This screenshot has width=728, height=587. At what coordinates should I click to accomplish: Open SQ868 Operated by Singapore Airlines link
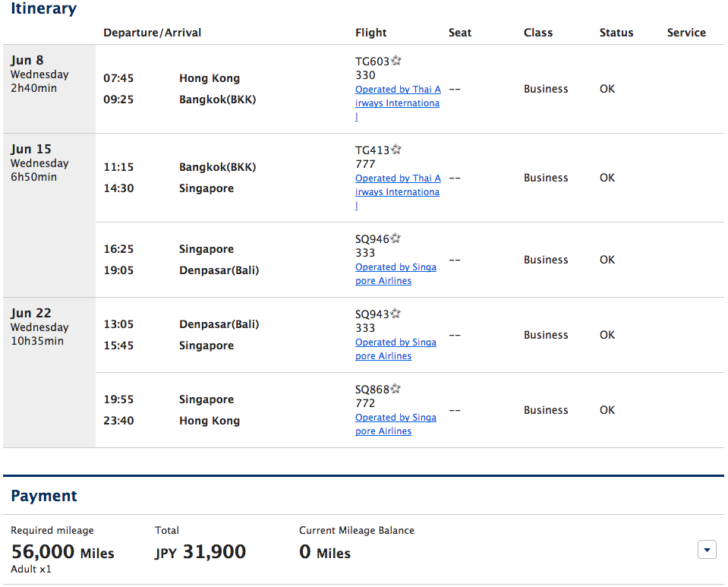(396, 424)
